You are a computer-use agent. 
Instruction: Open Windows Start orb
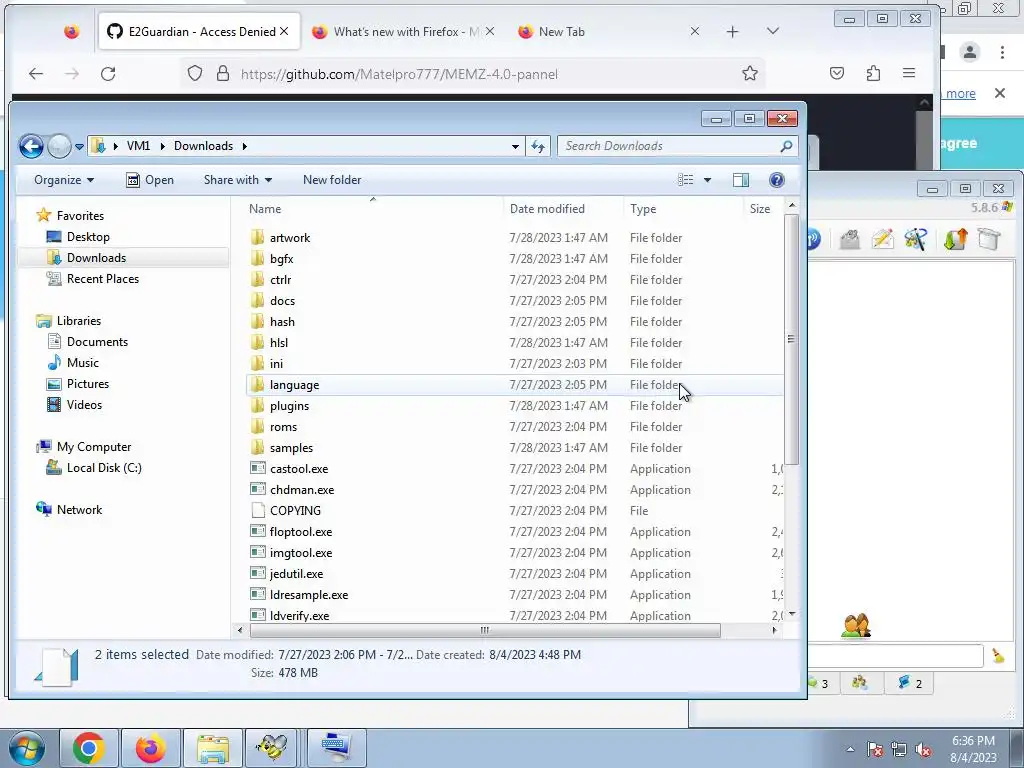click(x=26, y=748)
